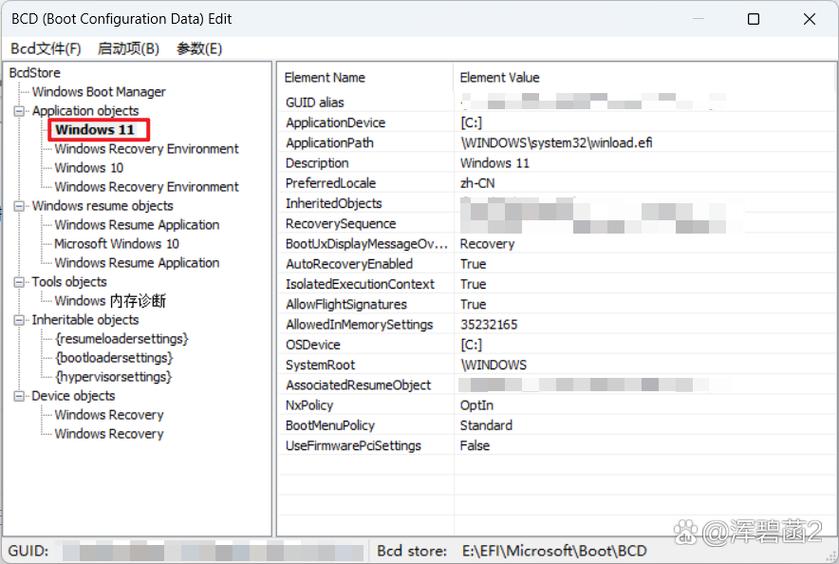Image resolution: width=839 pixels, height=564 pixels.
Task: Collapse the Windows resume objects node
Action: click(x=19, y=206)
